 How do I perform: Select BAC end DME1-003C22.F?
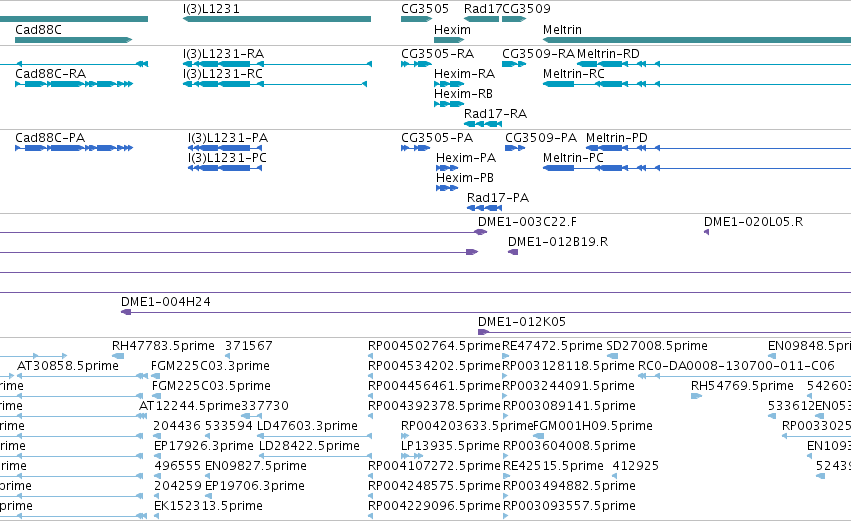click(x=528, y=222)
